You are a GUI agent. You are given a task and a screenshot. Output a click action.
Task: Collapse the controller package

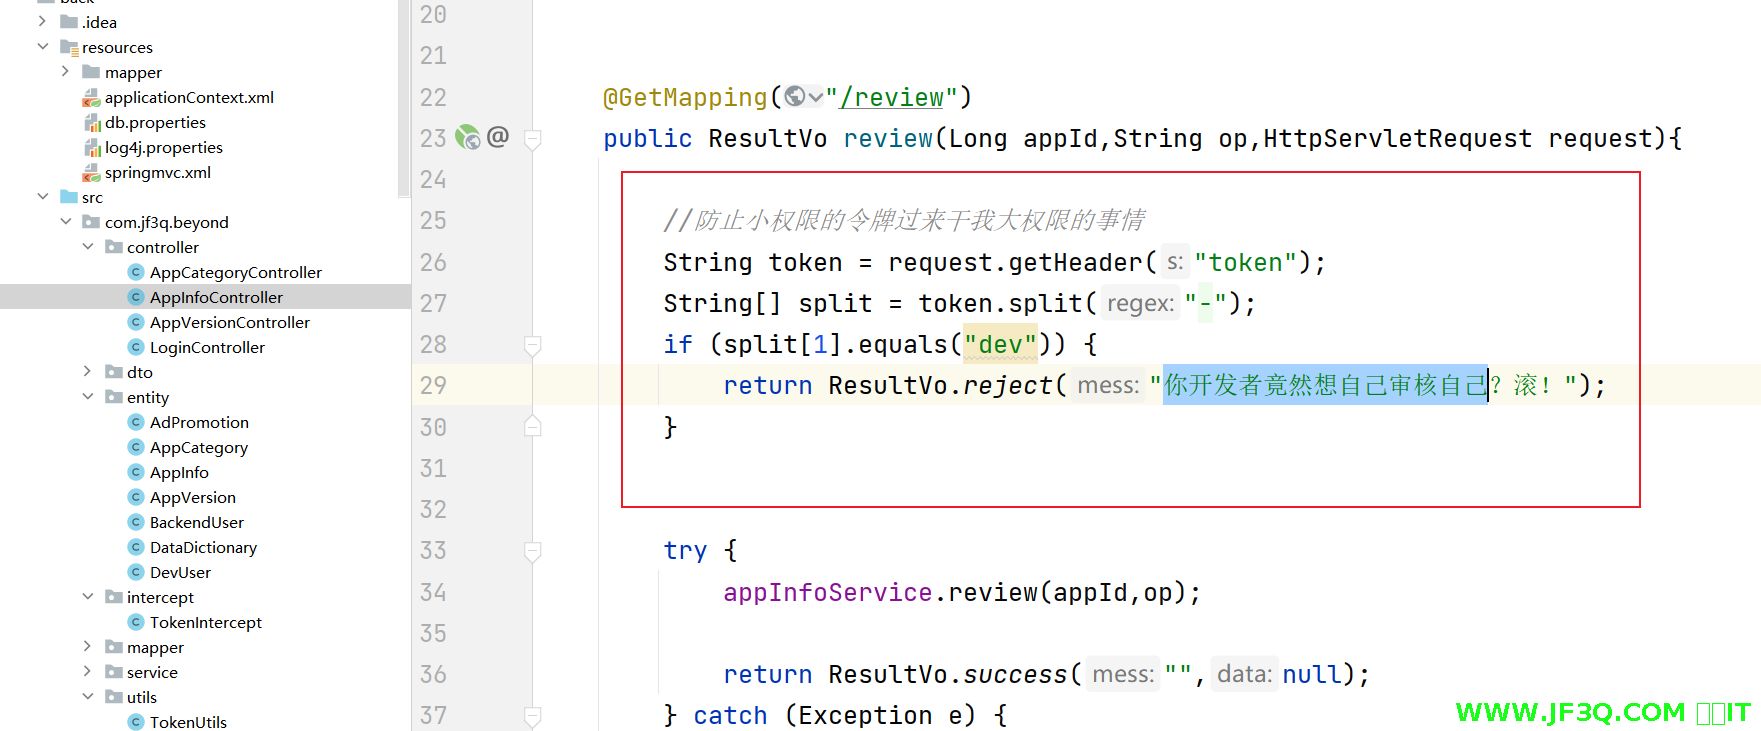point(88,247)
